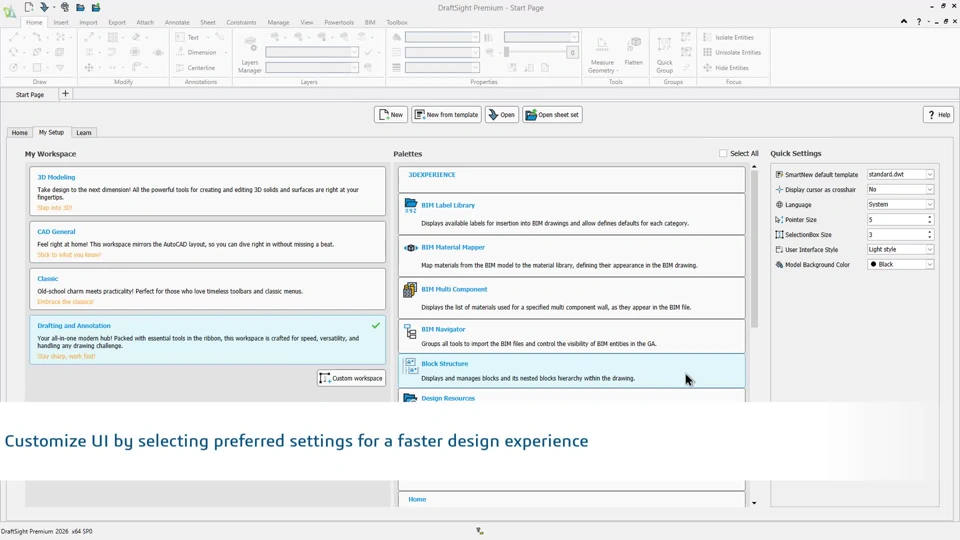This screenshot has width=960, height=540.
Task: Click Open sheet set button
Action: tap(552, 114)
